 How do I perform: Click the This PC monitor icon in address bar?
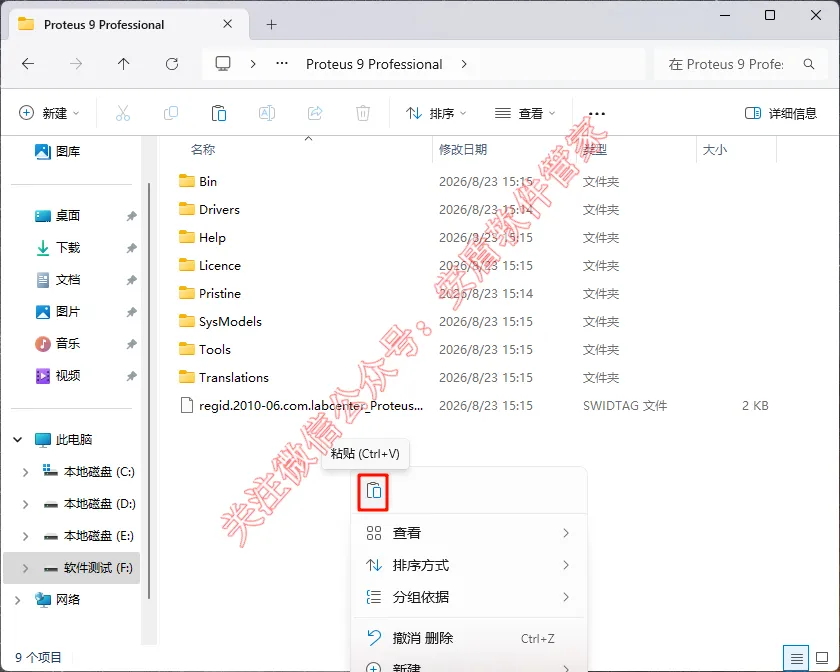click(x=223, y=64)
